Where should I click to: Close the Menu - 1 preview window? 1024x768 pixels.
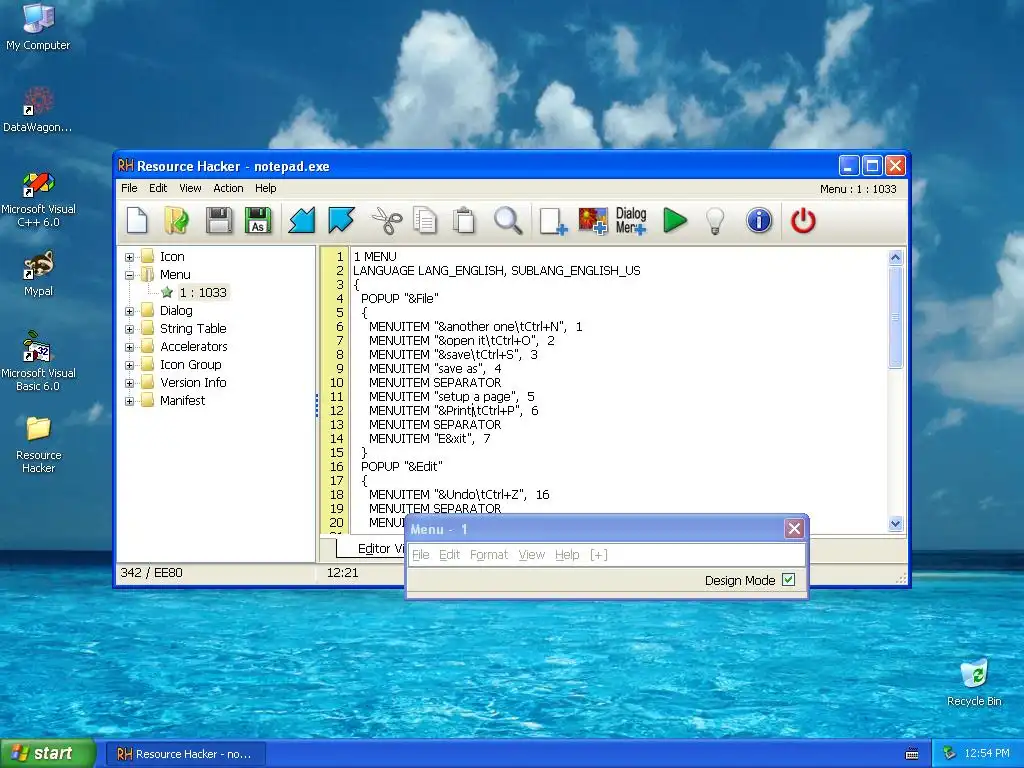[x=793, y=528]
